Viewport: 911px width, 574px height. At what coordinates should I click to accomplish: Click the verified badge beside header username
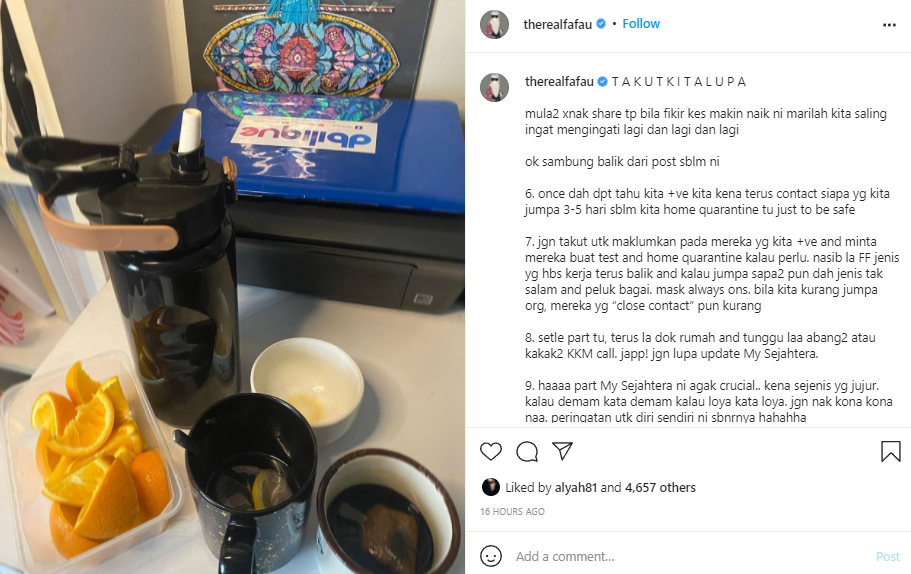(601, 24)
